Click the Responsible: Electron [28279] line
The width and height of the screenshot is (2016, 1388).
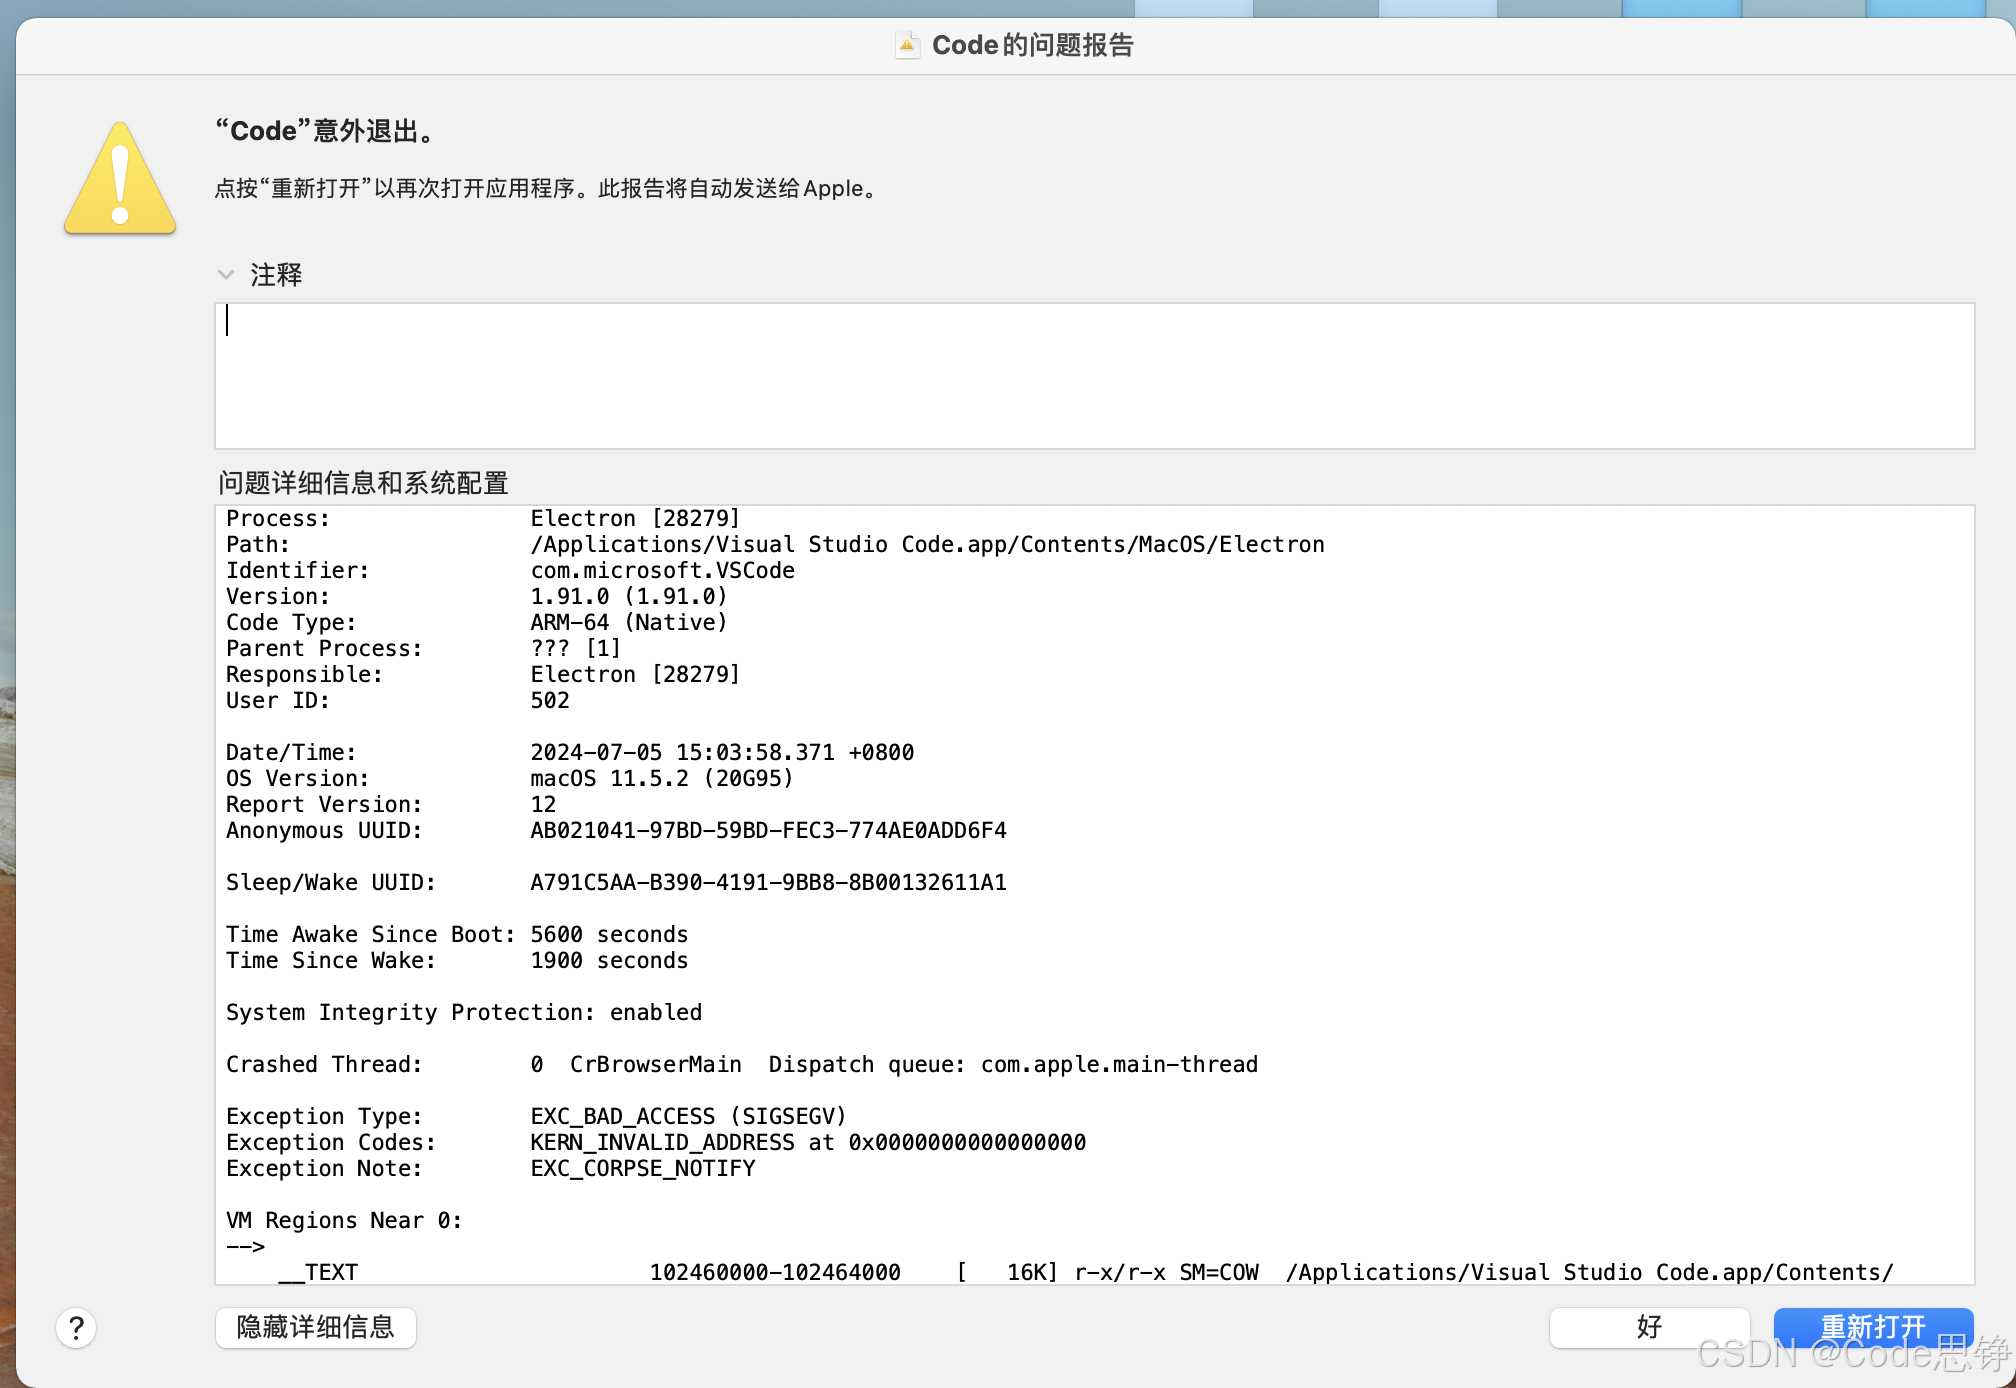(x=483, y=674)
